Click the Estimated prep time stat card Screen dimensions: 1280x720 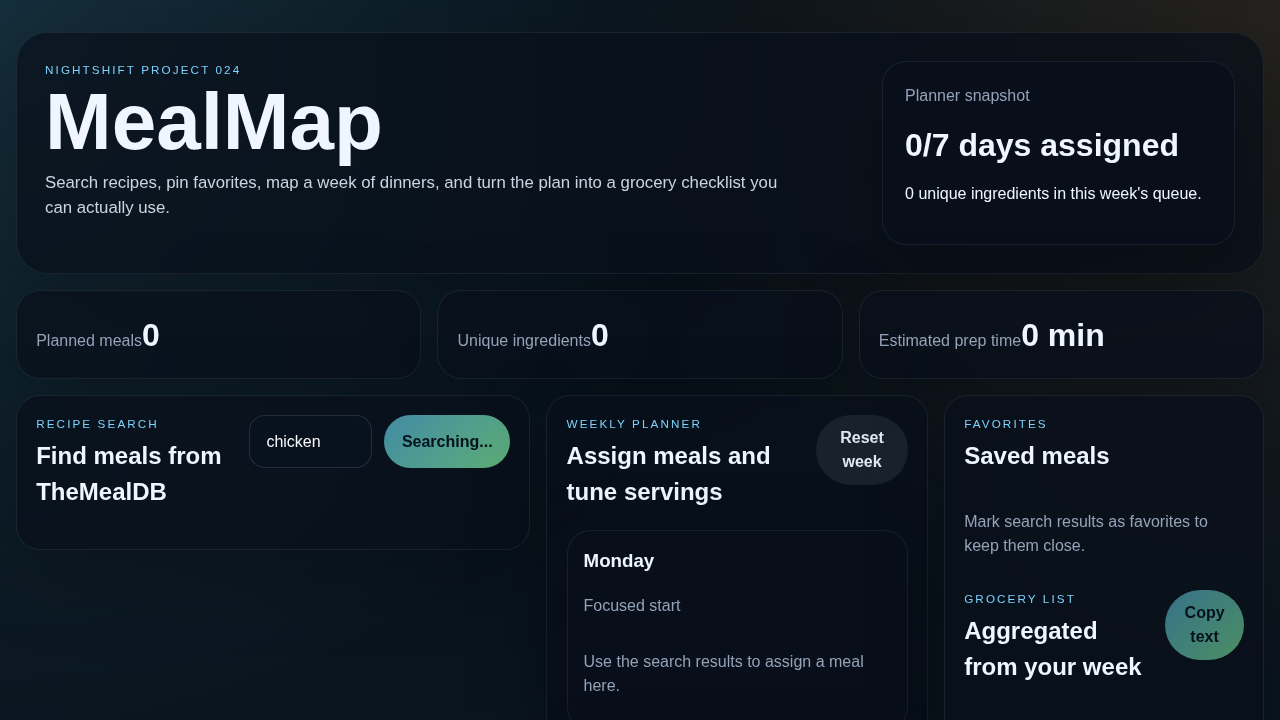pos(1061,334)
